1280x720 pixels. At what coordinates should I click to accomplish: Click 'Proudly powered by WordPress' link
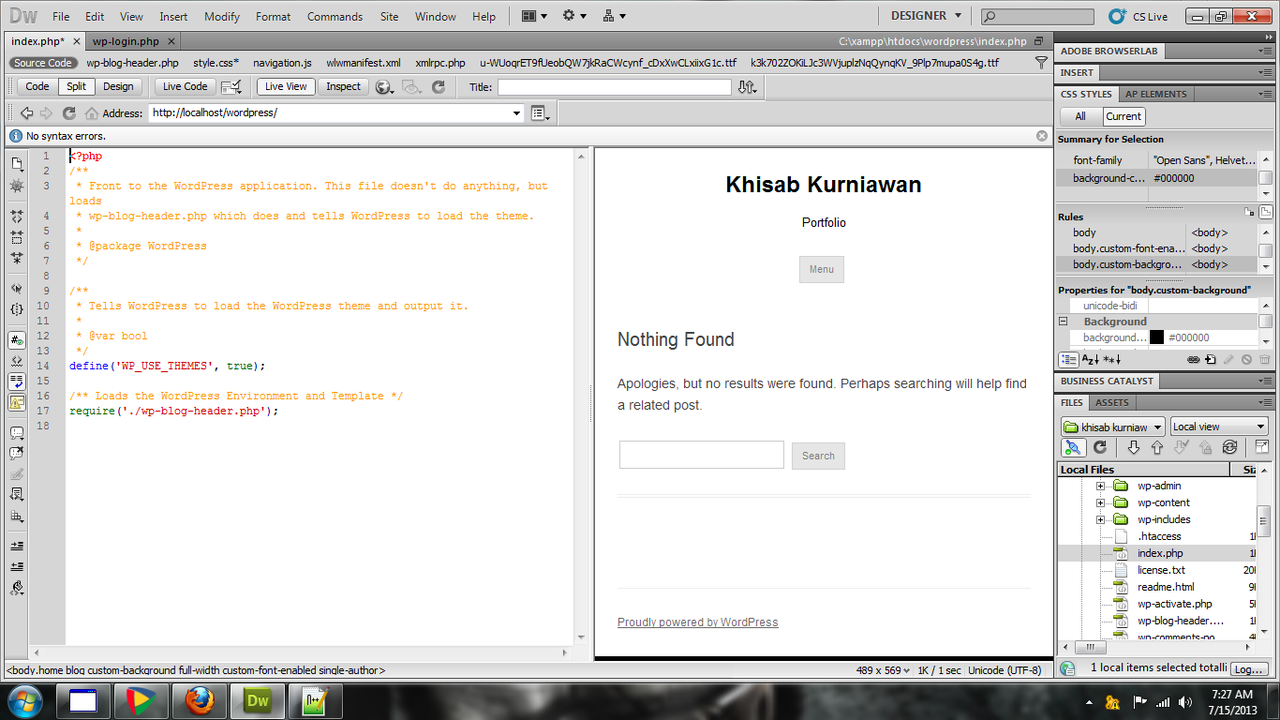point(698,622)
